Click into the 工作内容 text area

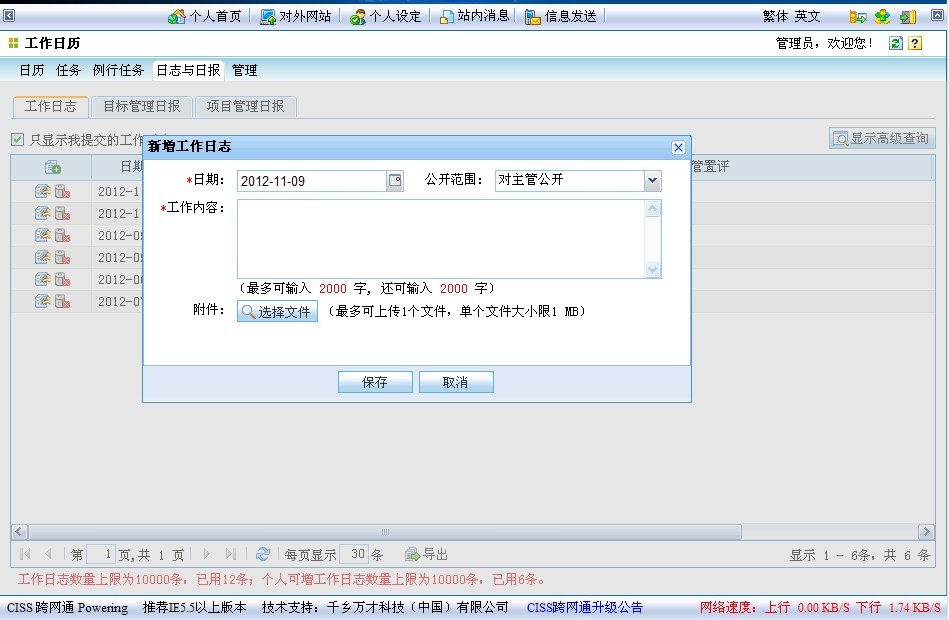coord(440,239)
